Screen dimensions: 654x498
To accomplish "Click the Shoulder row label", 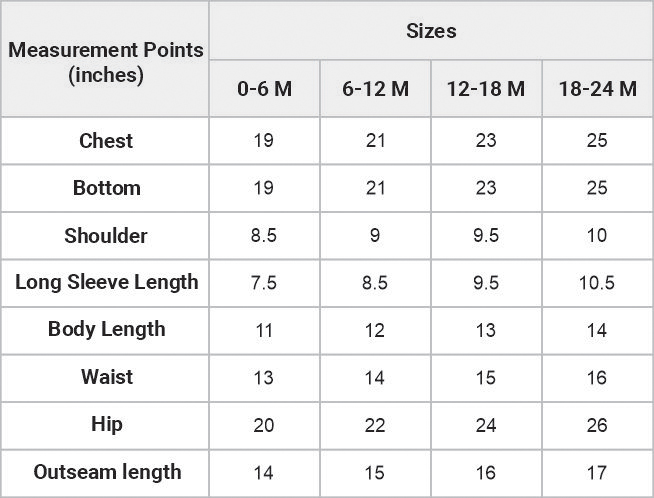I will [x=105, y=236].
